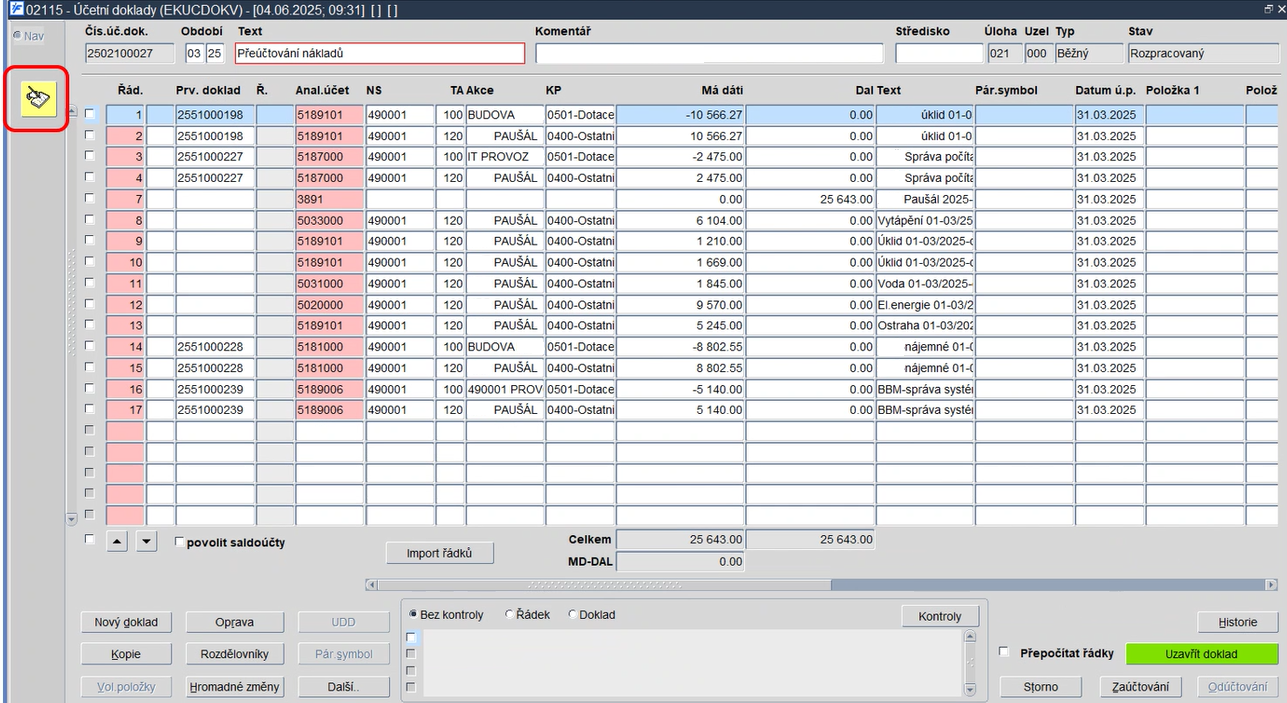Click the Text cell Voda 01-03/2025
The width and height of the screenshot is (1287, 703).
point(925,283)
